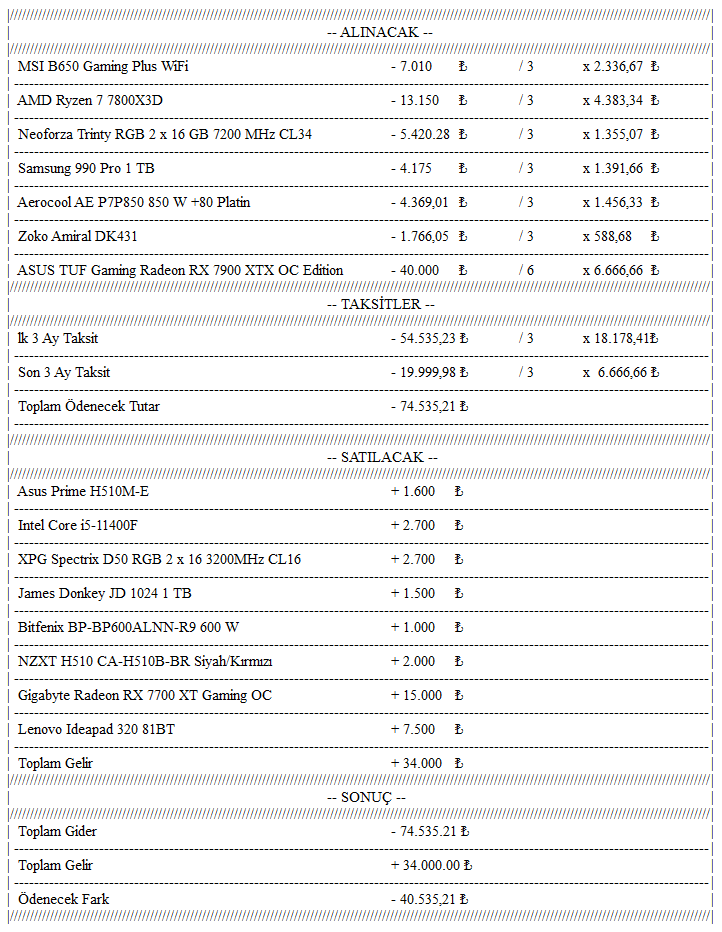Select the Asus Prime H510M-E entry

coord(83,492)
